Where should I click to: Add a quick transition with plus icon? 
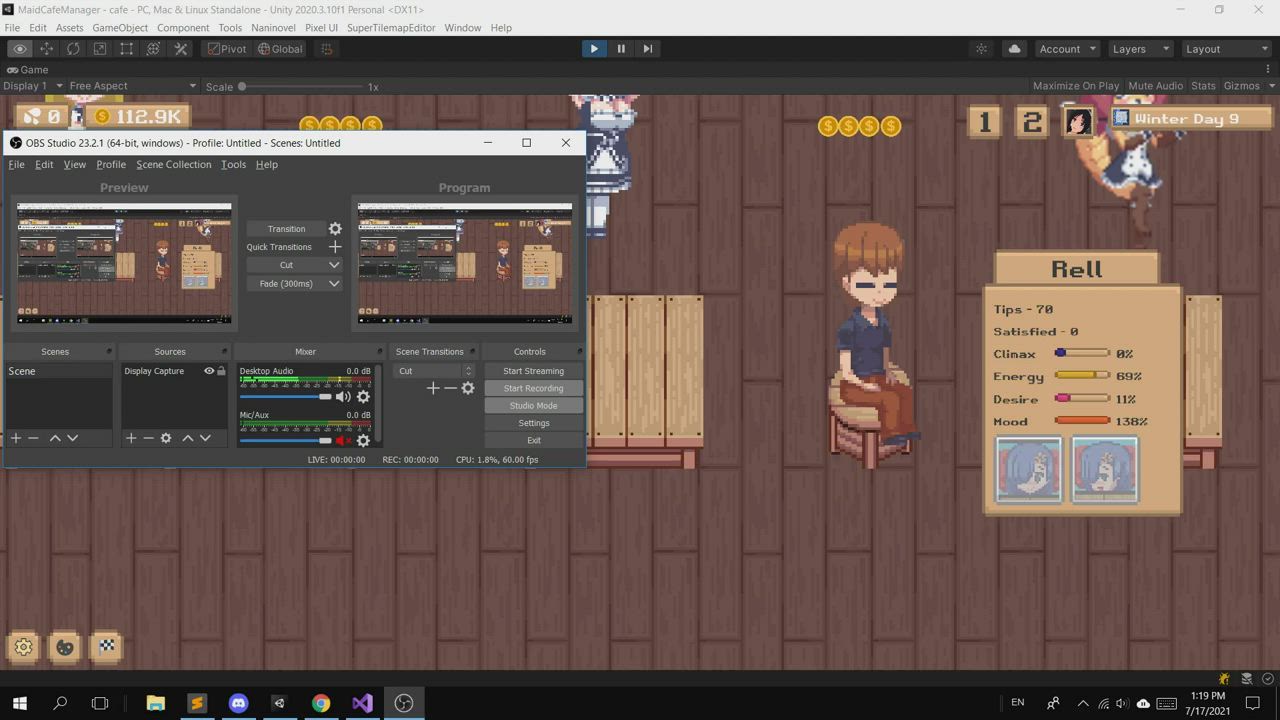coord(335,247)
